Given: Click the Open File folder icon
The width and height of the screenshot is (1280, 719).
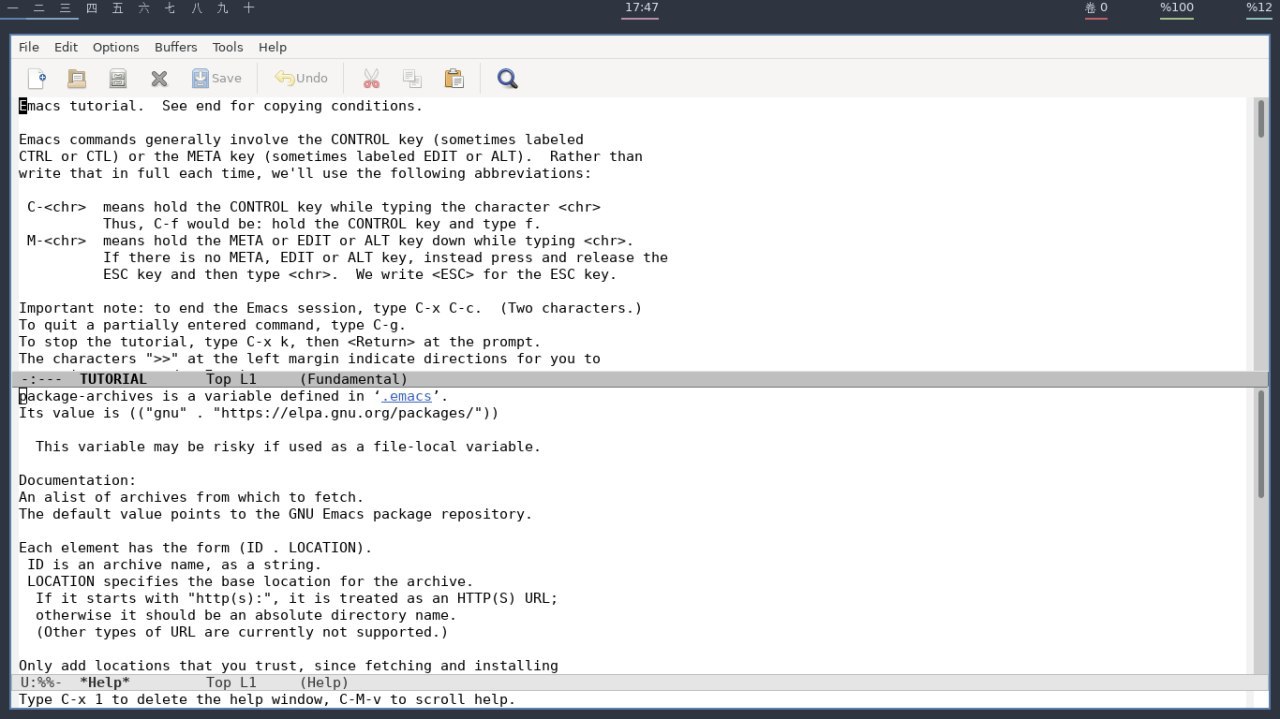Looking at the screenshot, I should coord(77,78).
